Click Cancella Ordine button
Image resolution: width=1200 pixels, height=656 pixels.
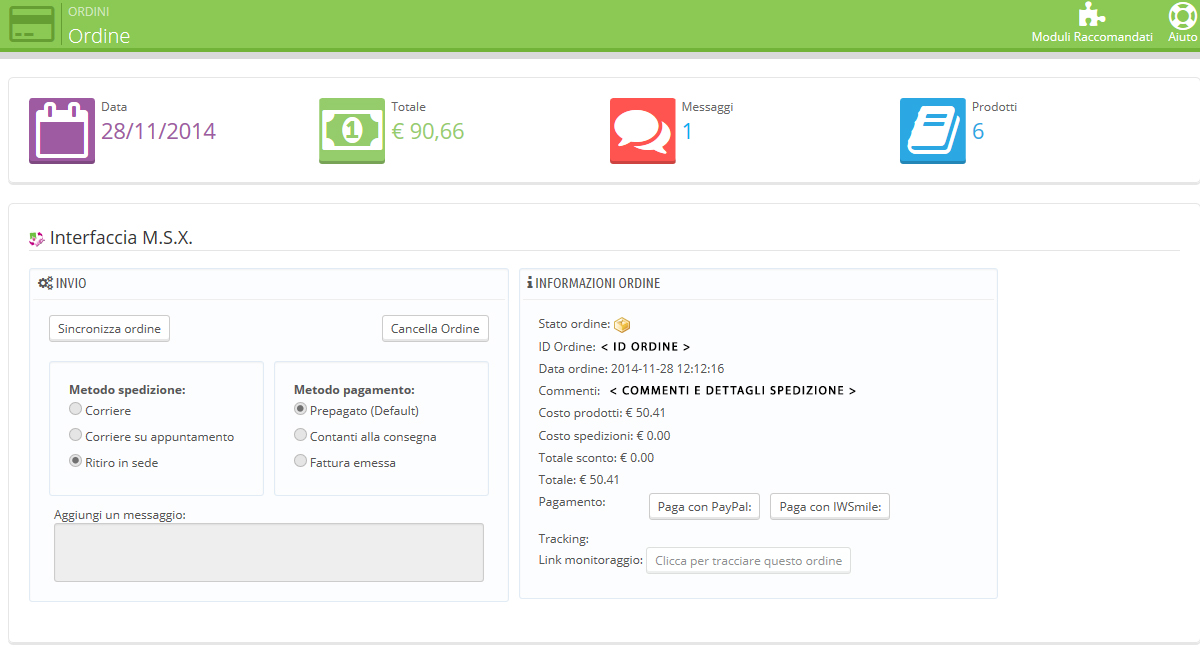pos(435,329)
